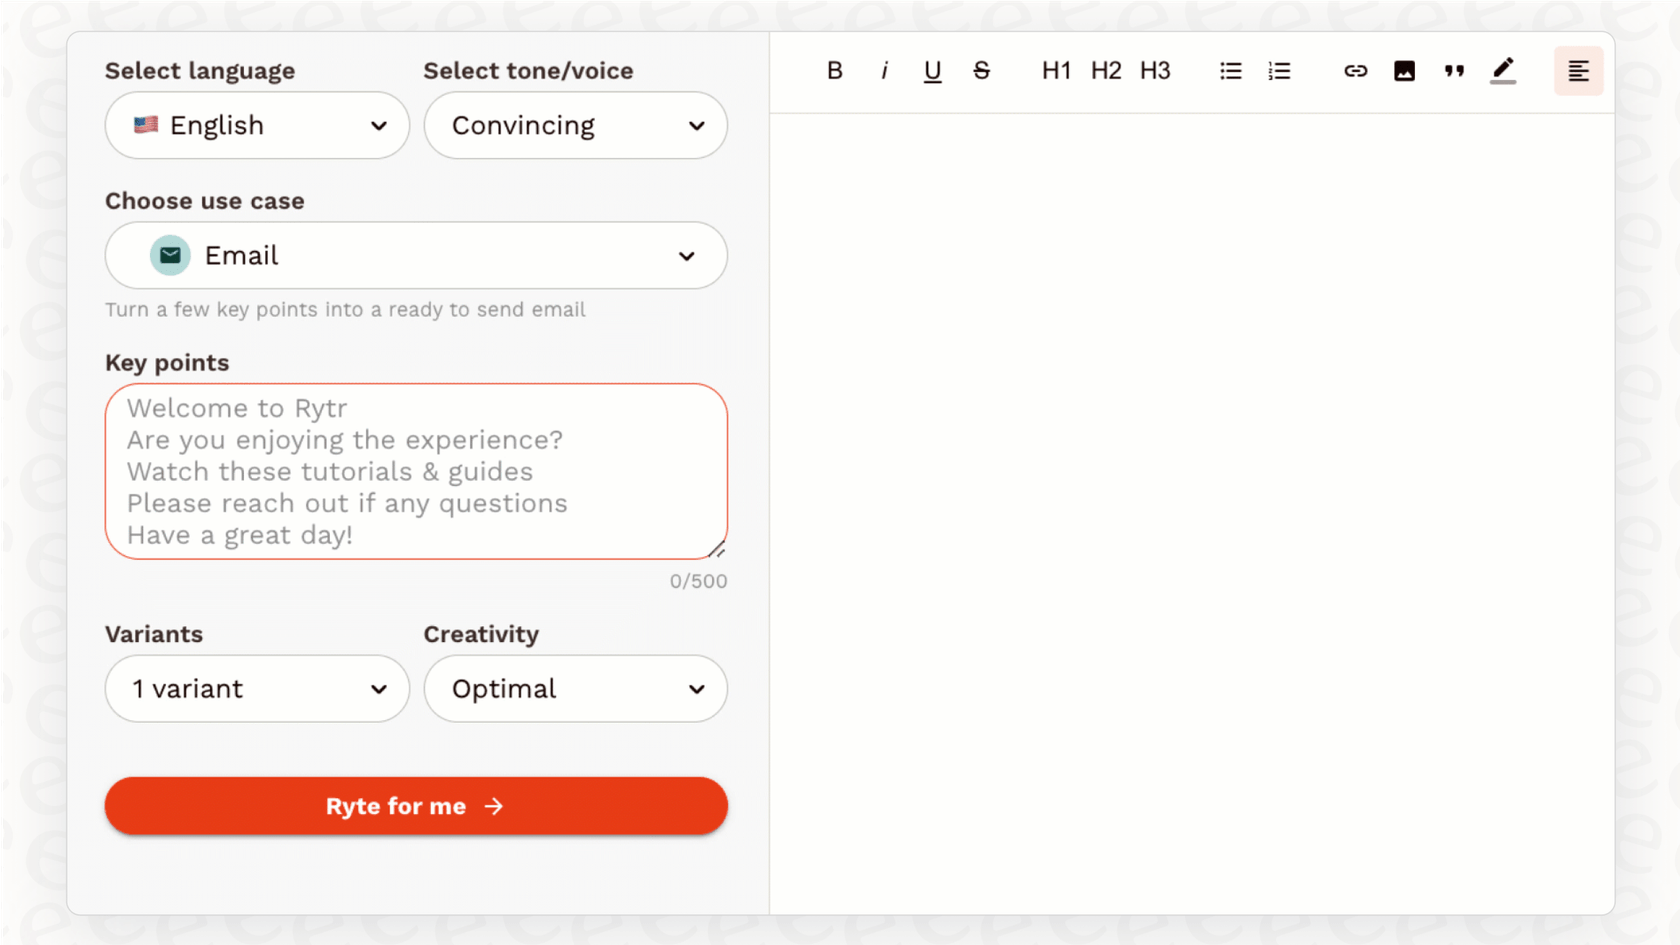This screenshot has height=945, width=1680.
Task: Insert a blockquote
Action: point(1454,70)
